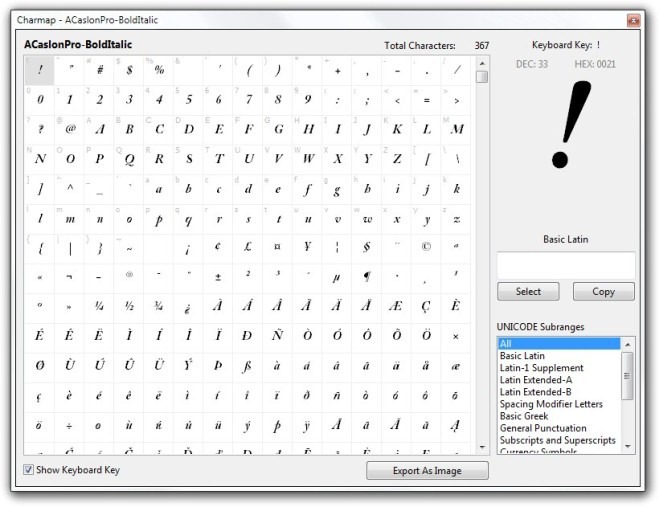Select the ß sharp s cell

[x=248, y=368]
